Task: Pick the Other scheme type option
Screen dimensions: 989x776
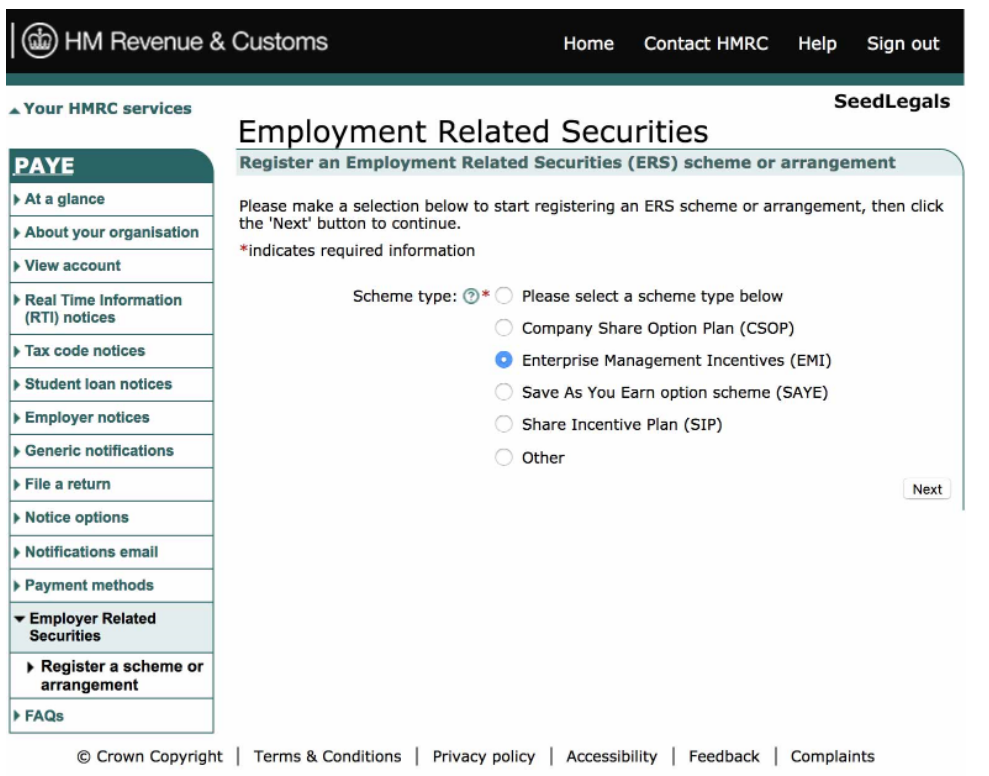Action: [x=504, y=458]
